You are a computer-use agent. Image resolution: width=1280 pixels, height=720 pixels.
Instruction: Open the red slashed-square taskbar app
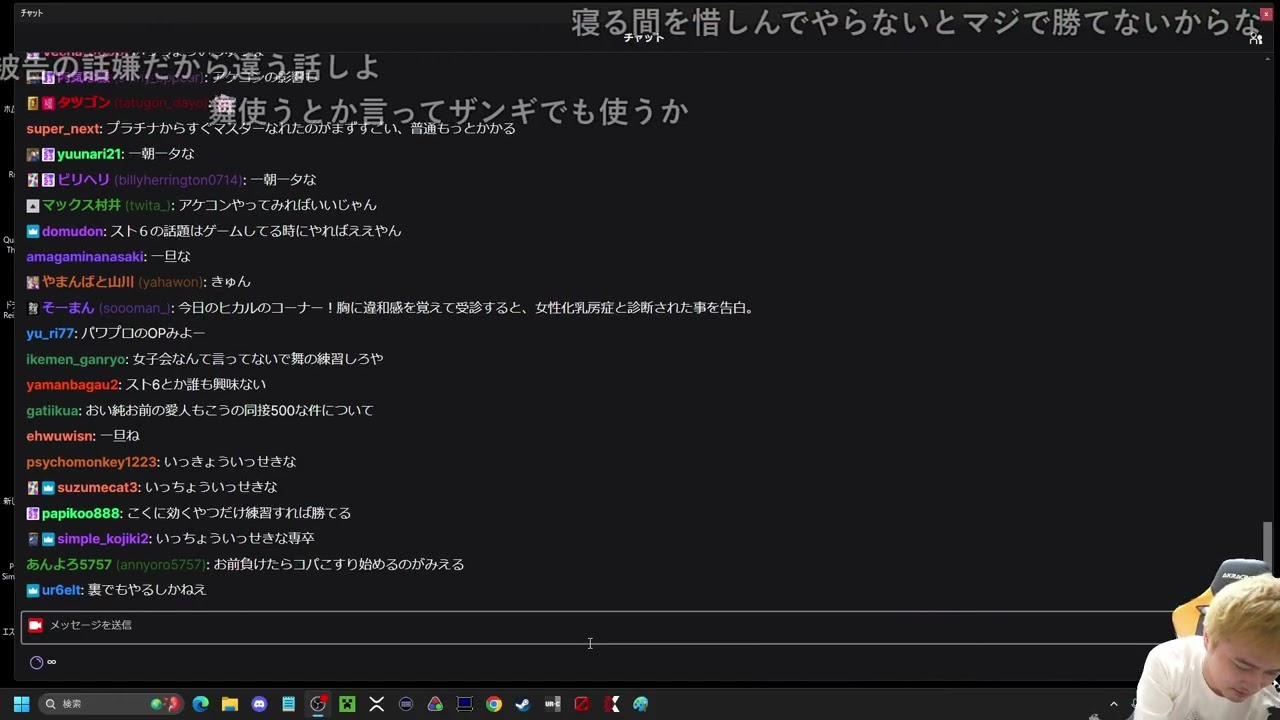582,704
